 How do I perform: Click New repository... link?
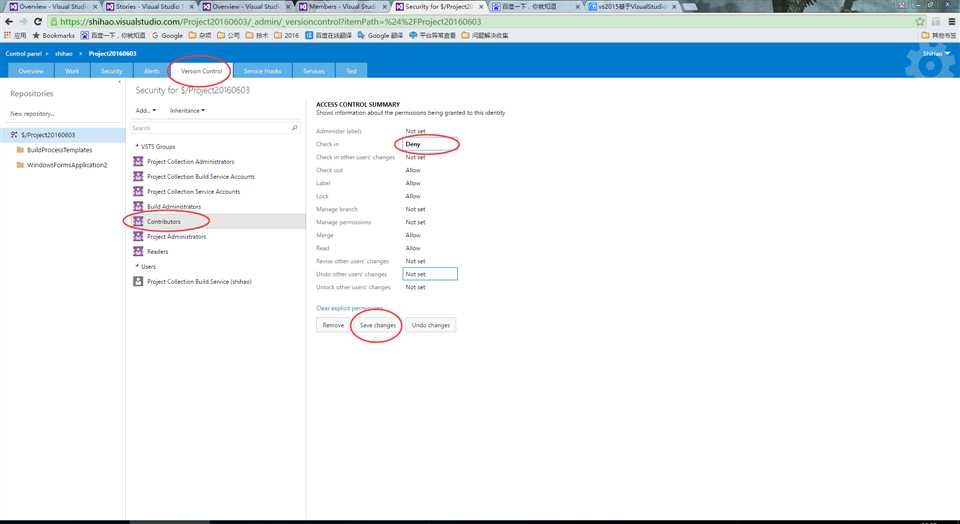pos(32,114)
